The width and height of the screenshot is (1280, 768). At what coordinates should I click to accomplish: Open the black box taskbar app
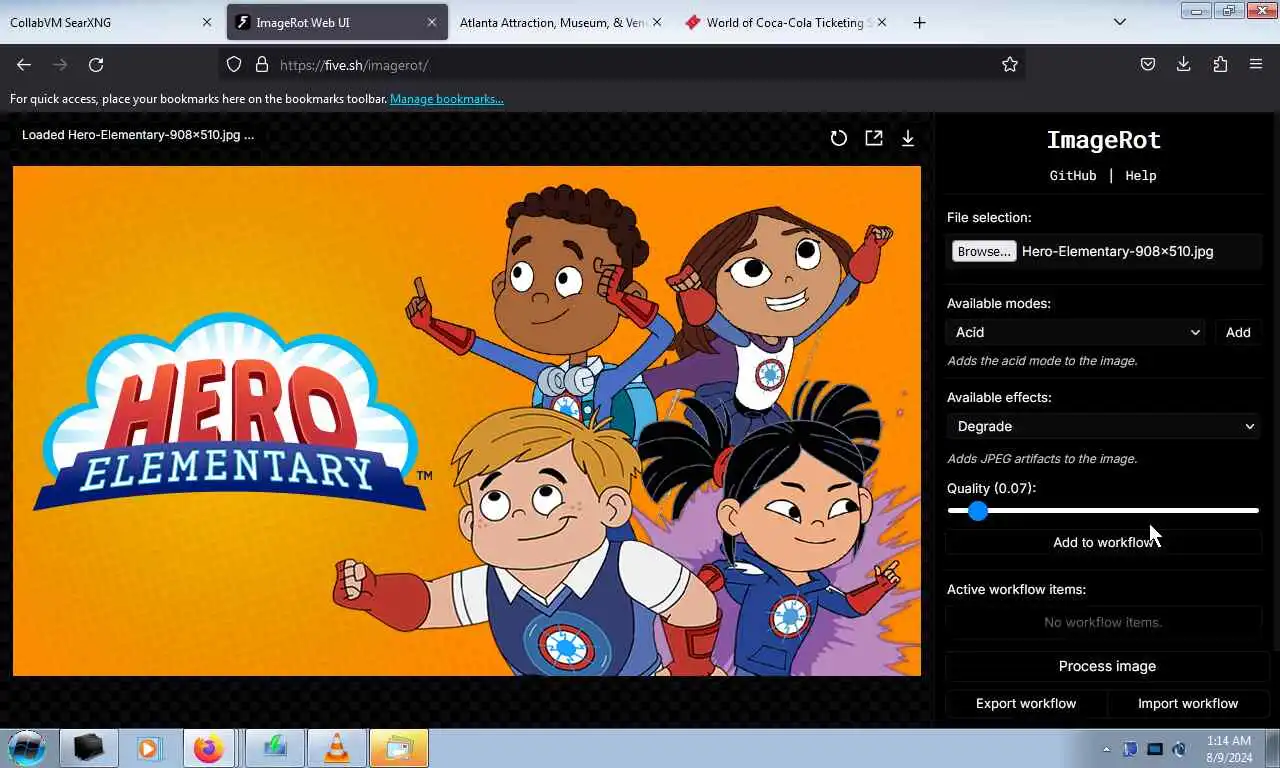(89, 748)
